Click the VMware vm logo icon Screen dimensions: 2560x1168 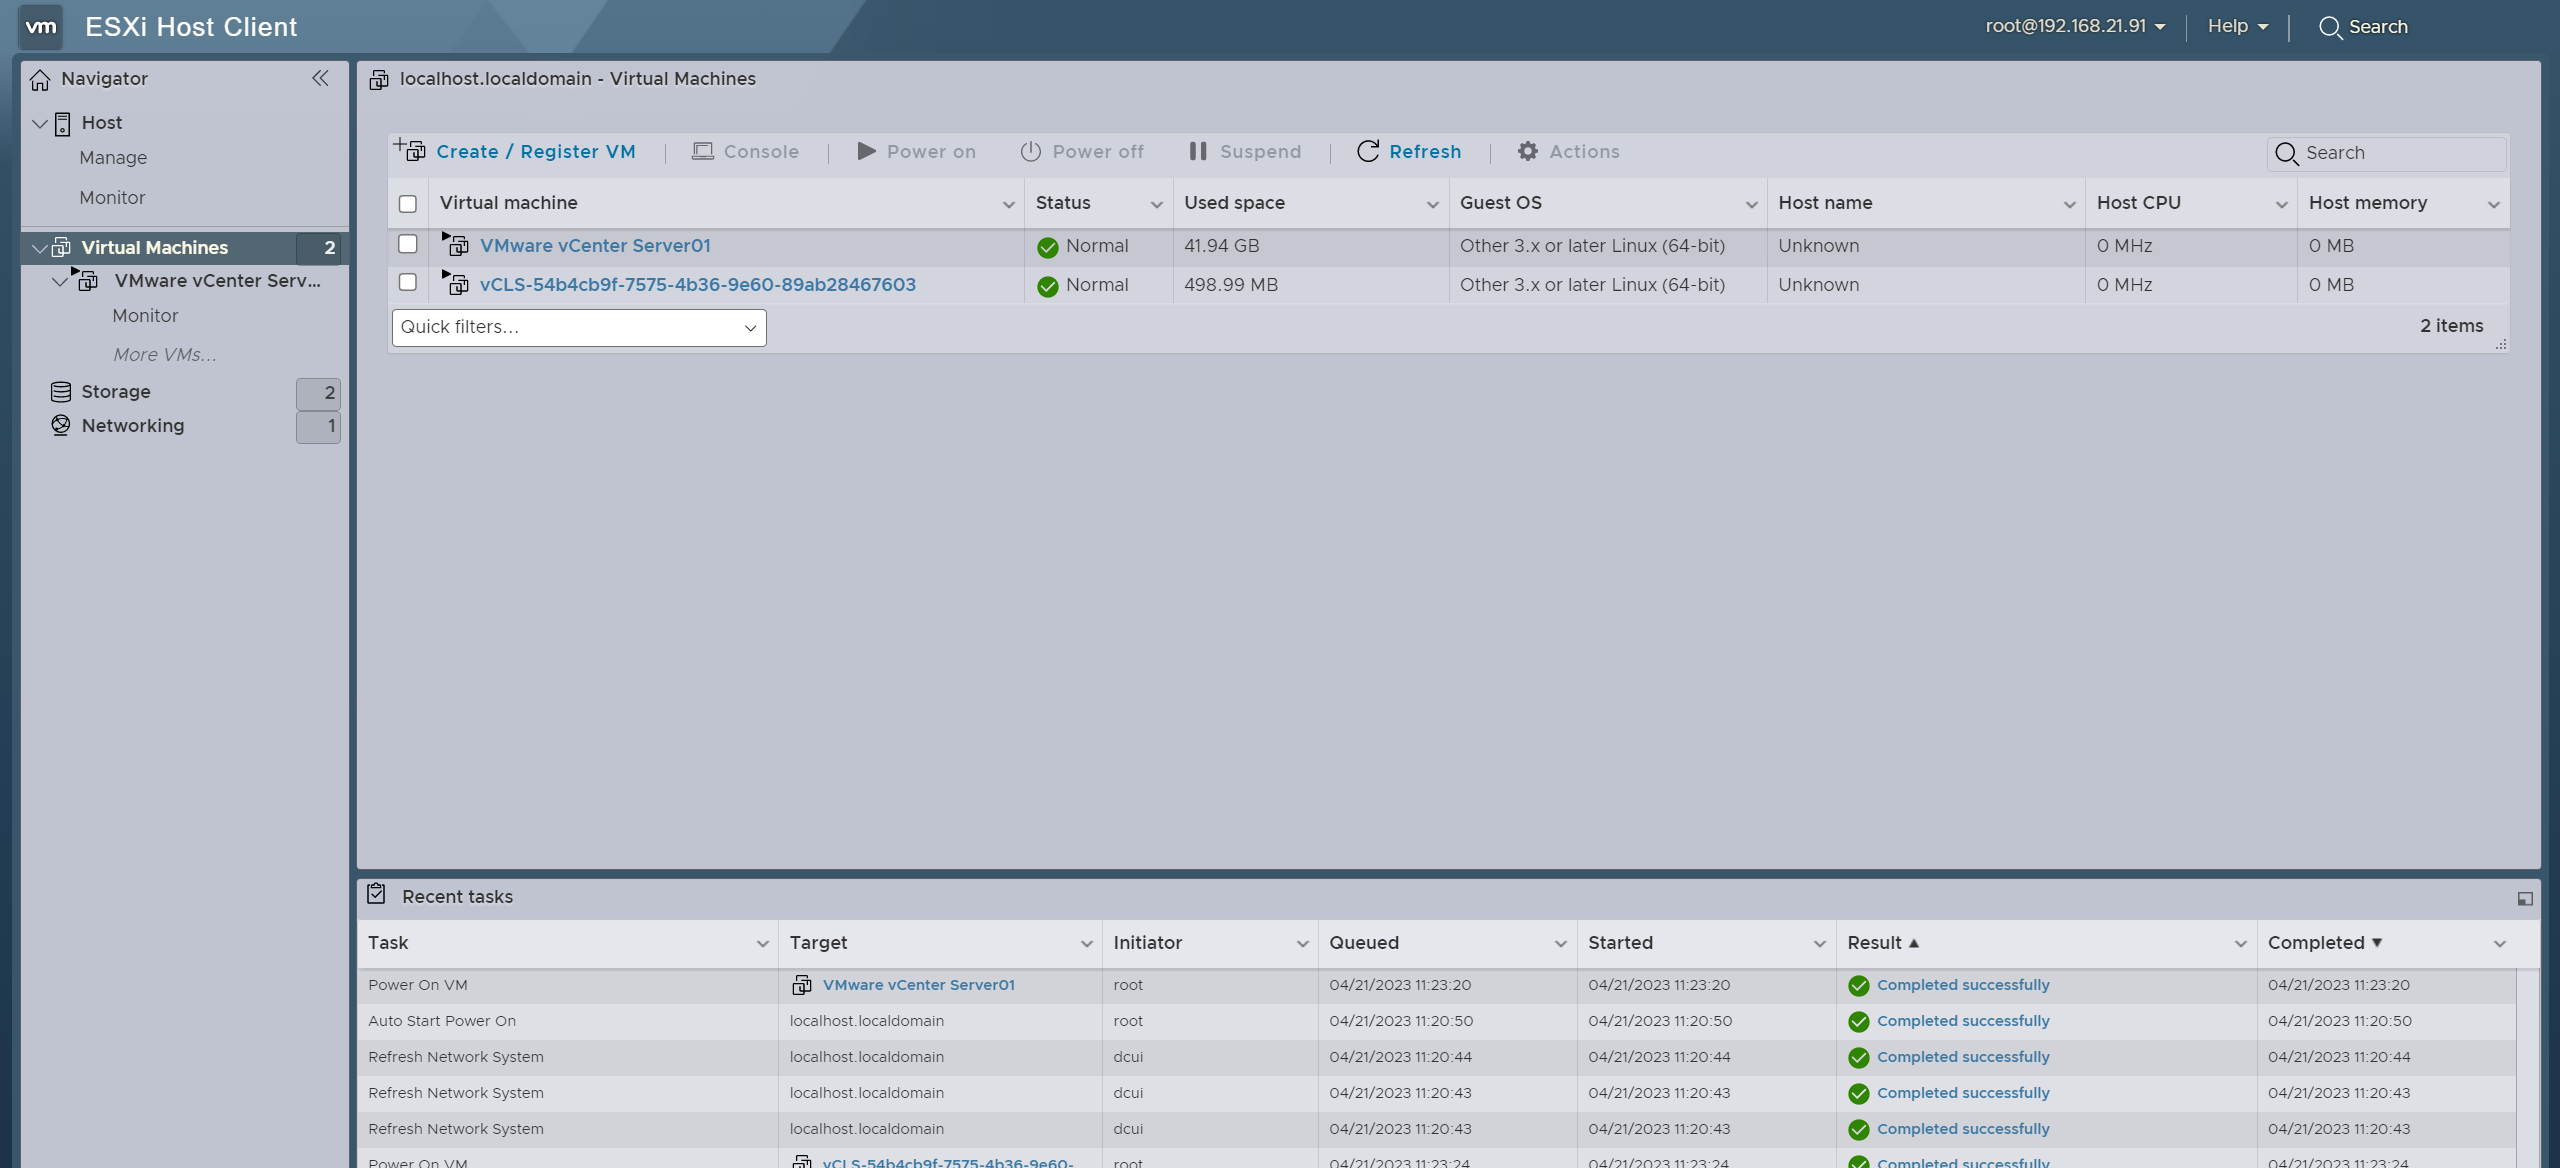click(x=41, y=26)
